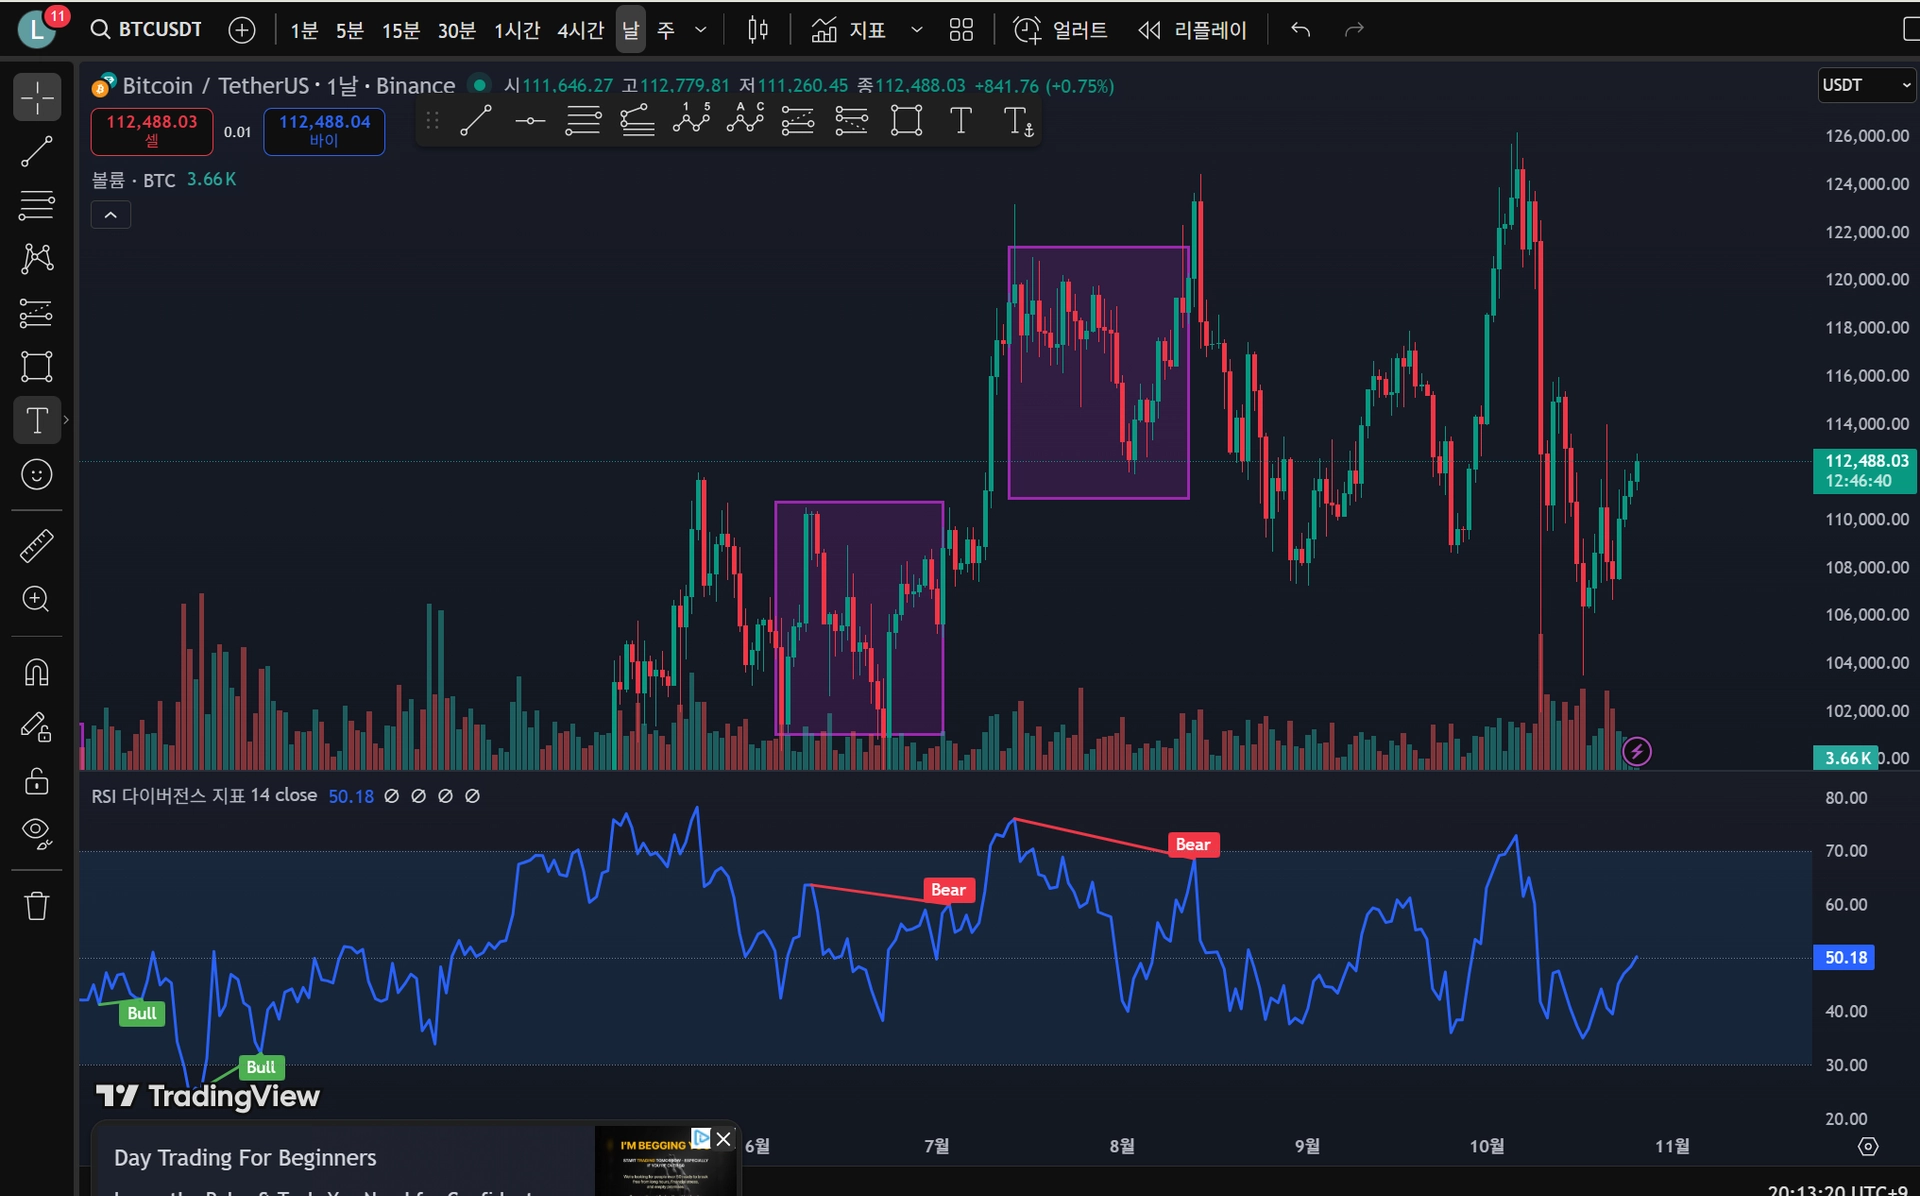The width and height of the screenshot is (1920, 1196).
Task: Switch to the 4시간 interval
Action: point(580,30)
